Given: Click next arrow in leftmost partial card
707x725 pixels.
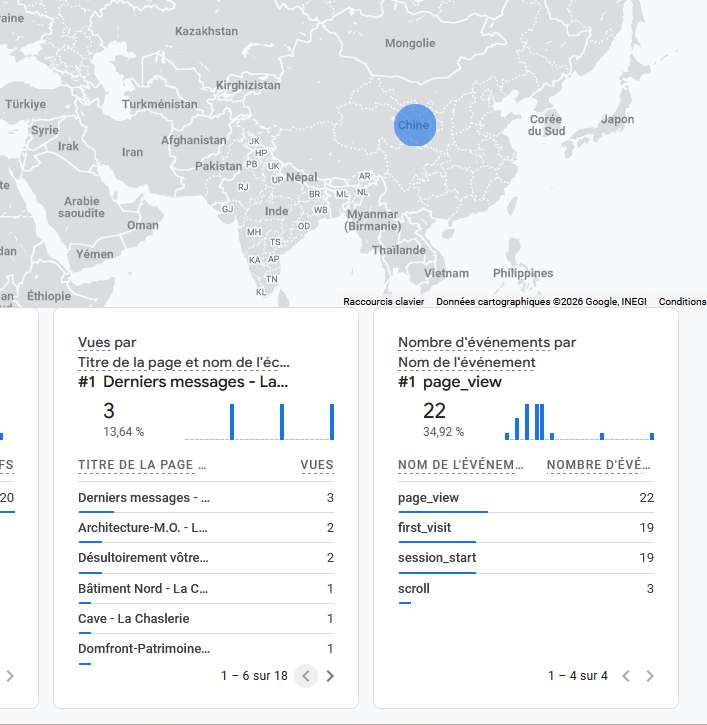Looking at the screenshot, I should (10, 676).
